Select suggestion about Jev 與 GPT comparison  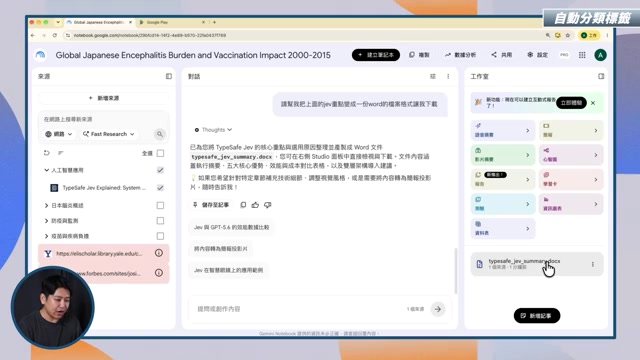(x=231, y=227)
